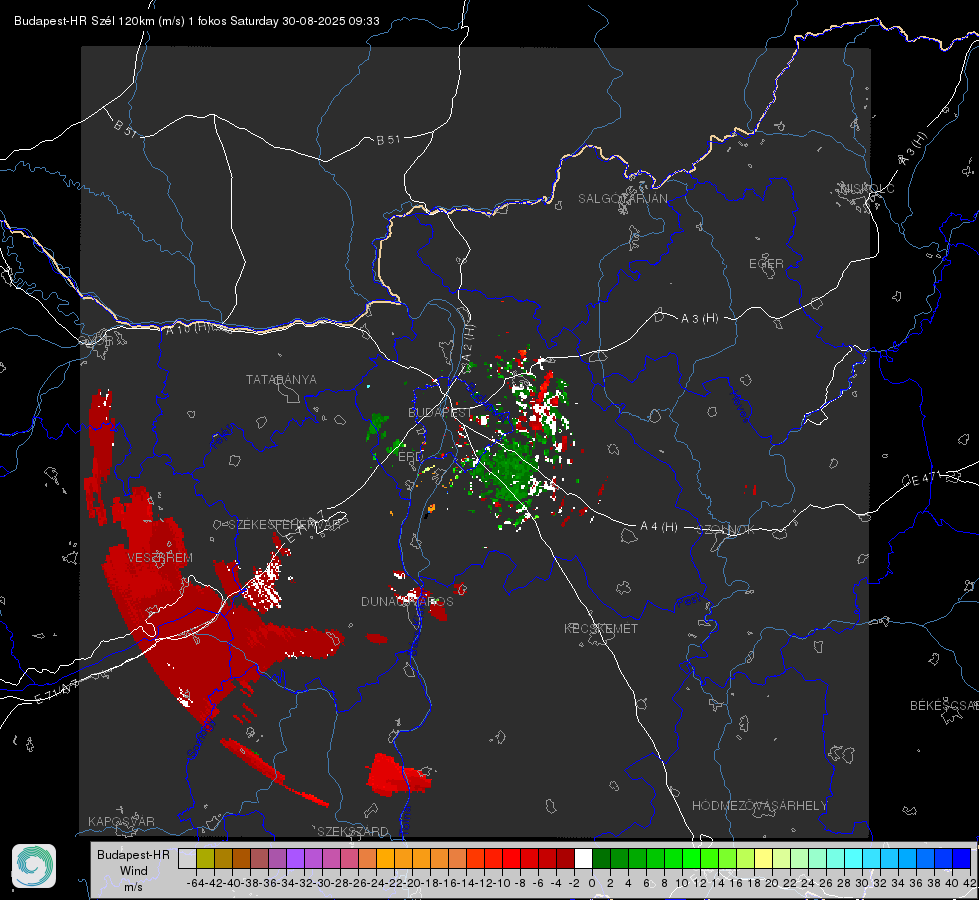Screen dimensions: 979x900
Task: Click the A 4 (H) road label
Action: coord(659,527)
